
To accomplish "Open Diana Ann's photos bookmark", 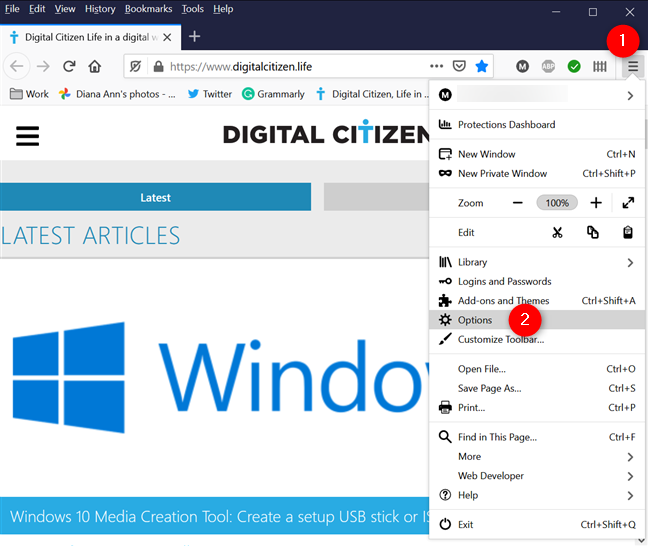I will [x=117, y=94].
